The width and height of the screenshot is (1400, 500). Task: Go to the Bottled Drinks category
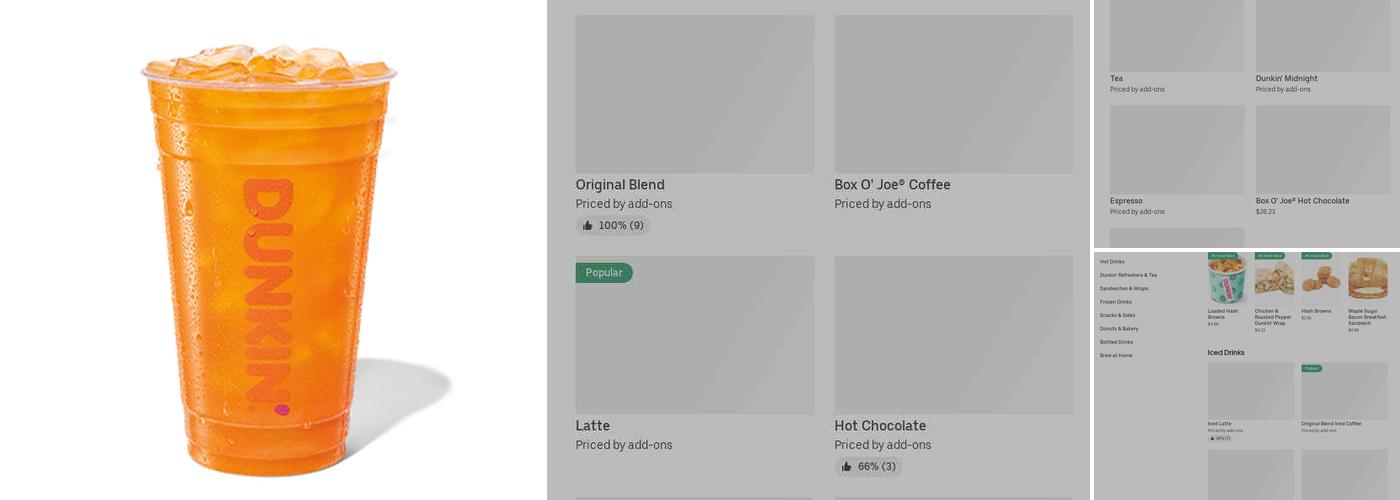1116,342
